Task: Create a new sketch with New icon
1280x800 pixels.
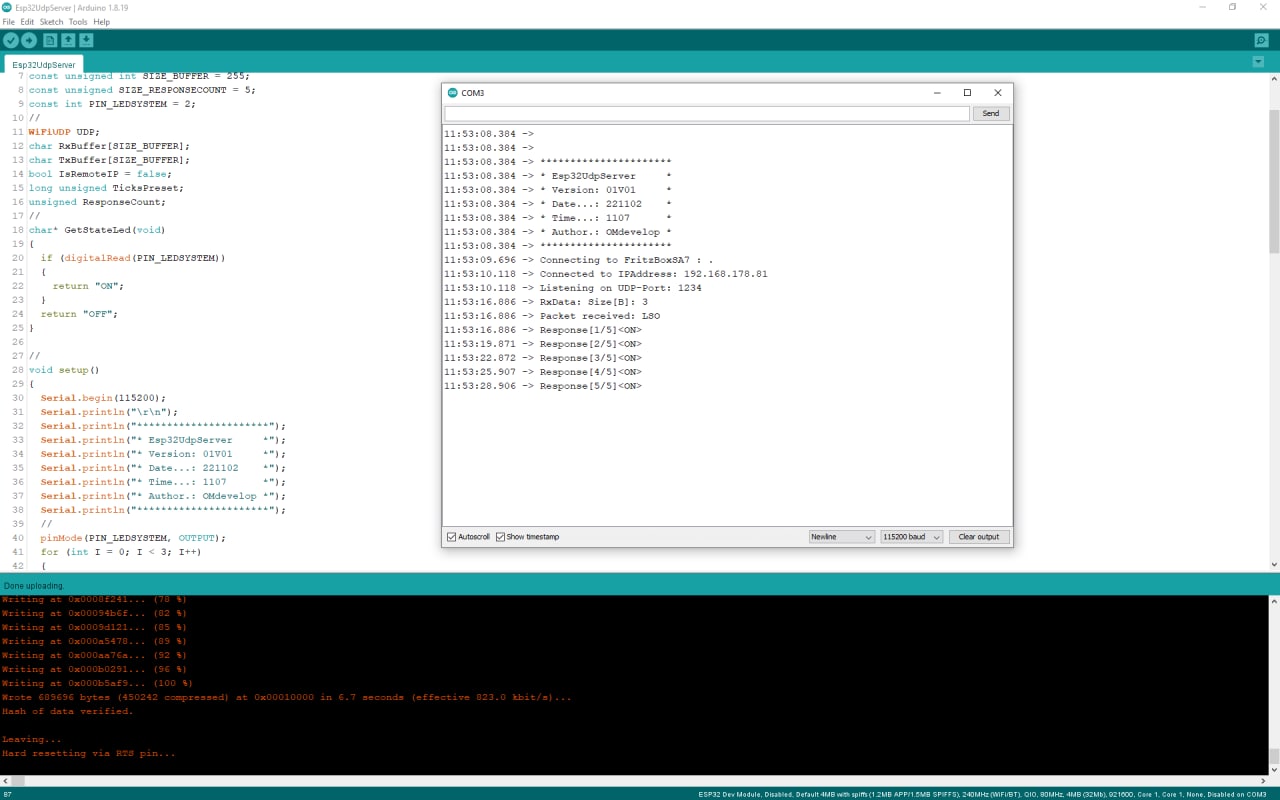Action: pos(50,40)
